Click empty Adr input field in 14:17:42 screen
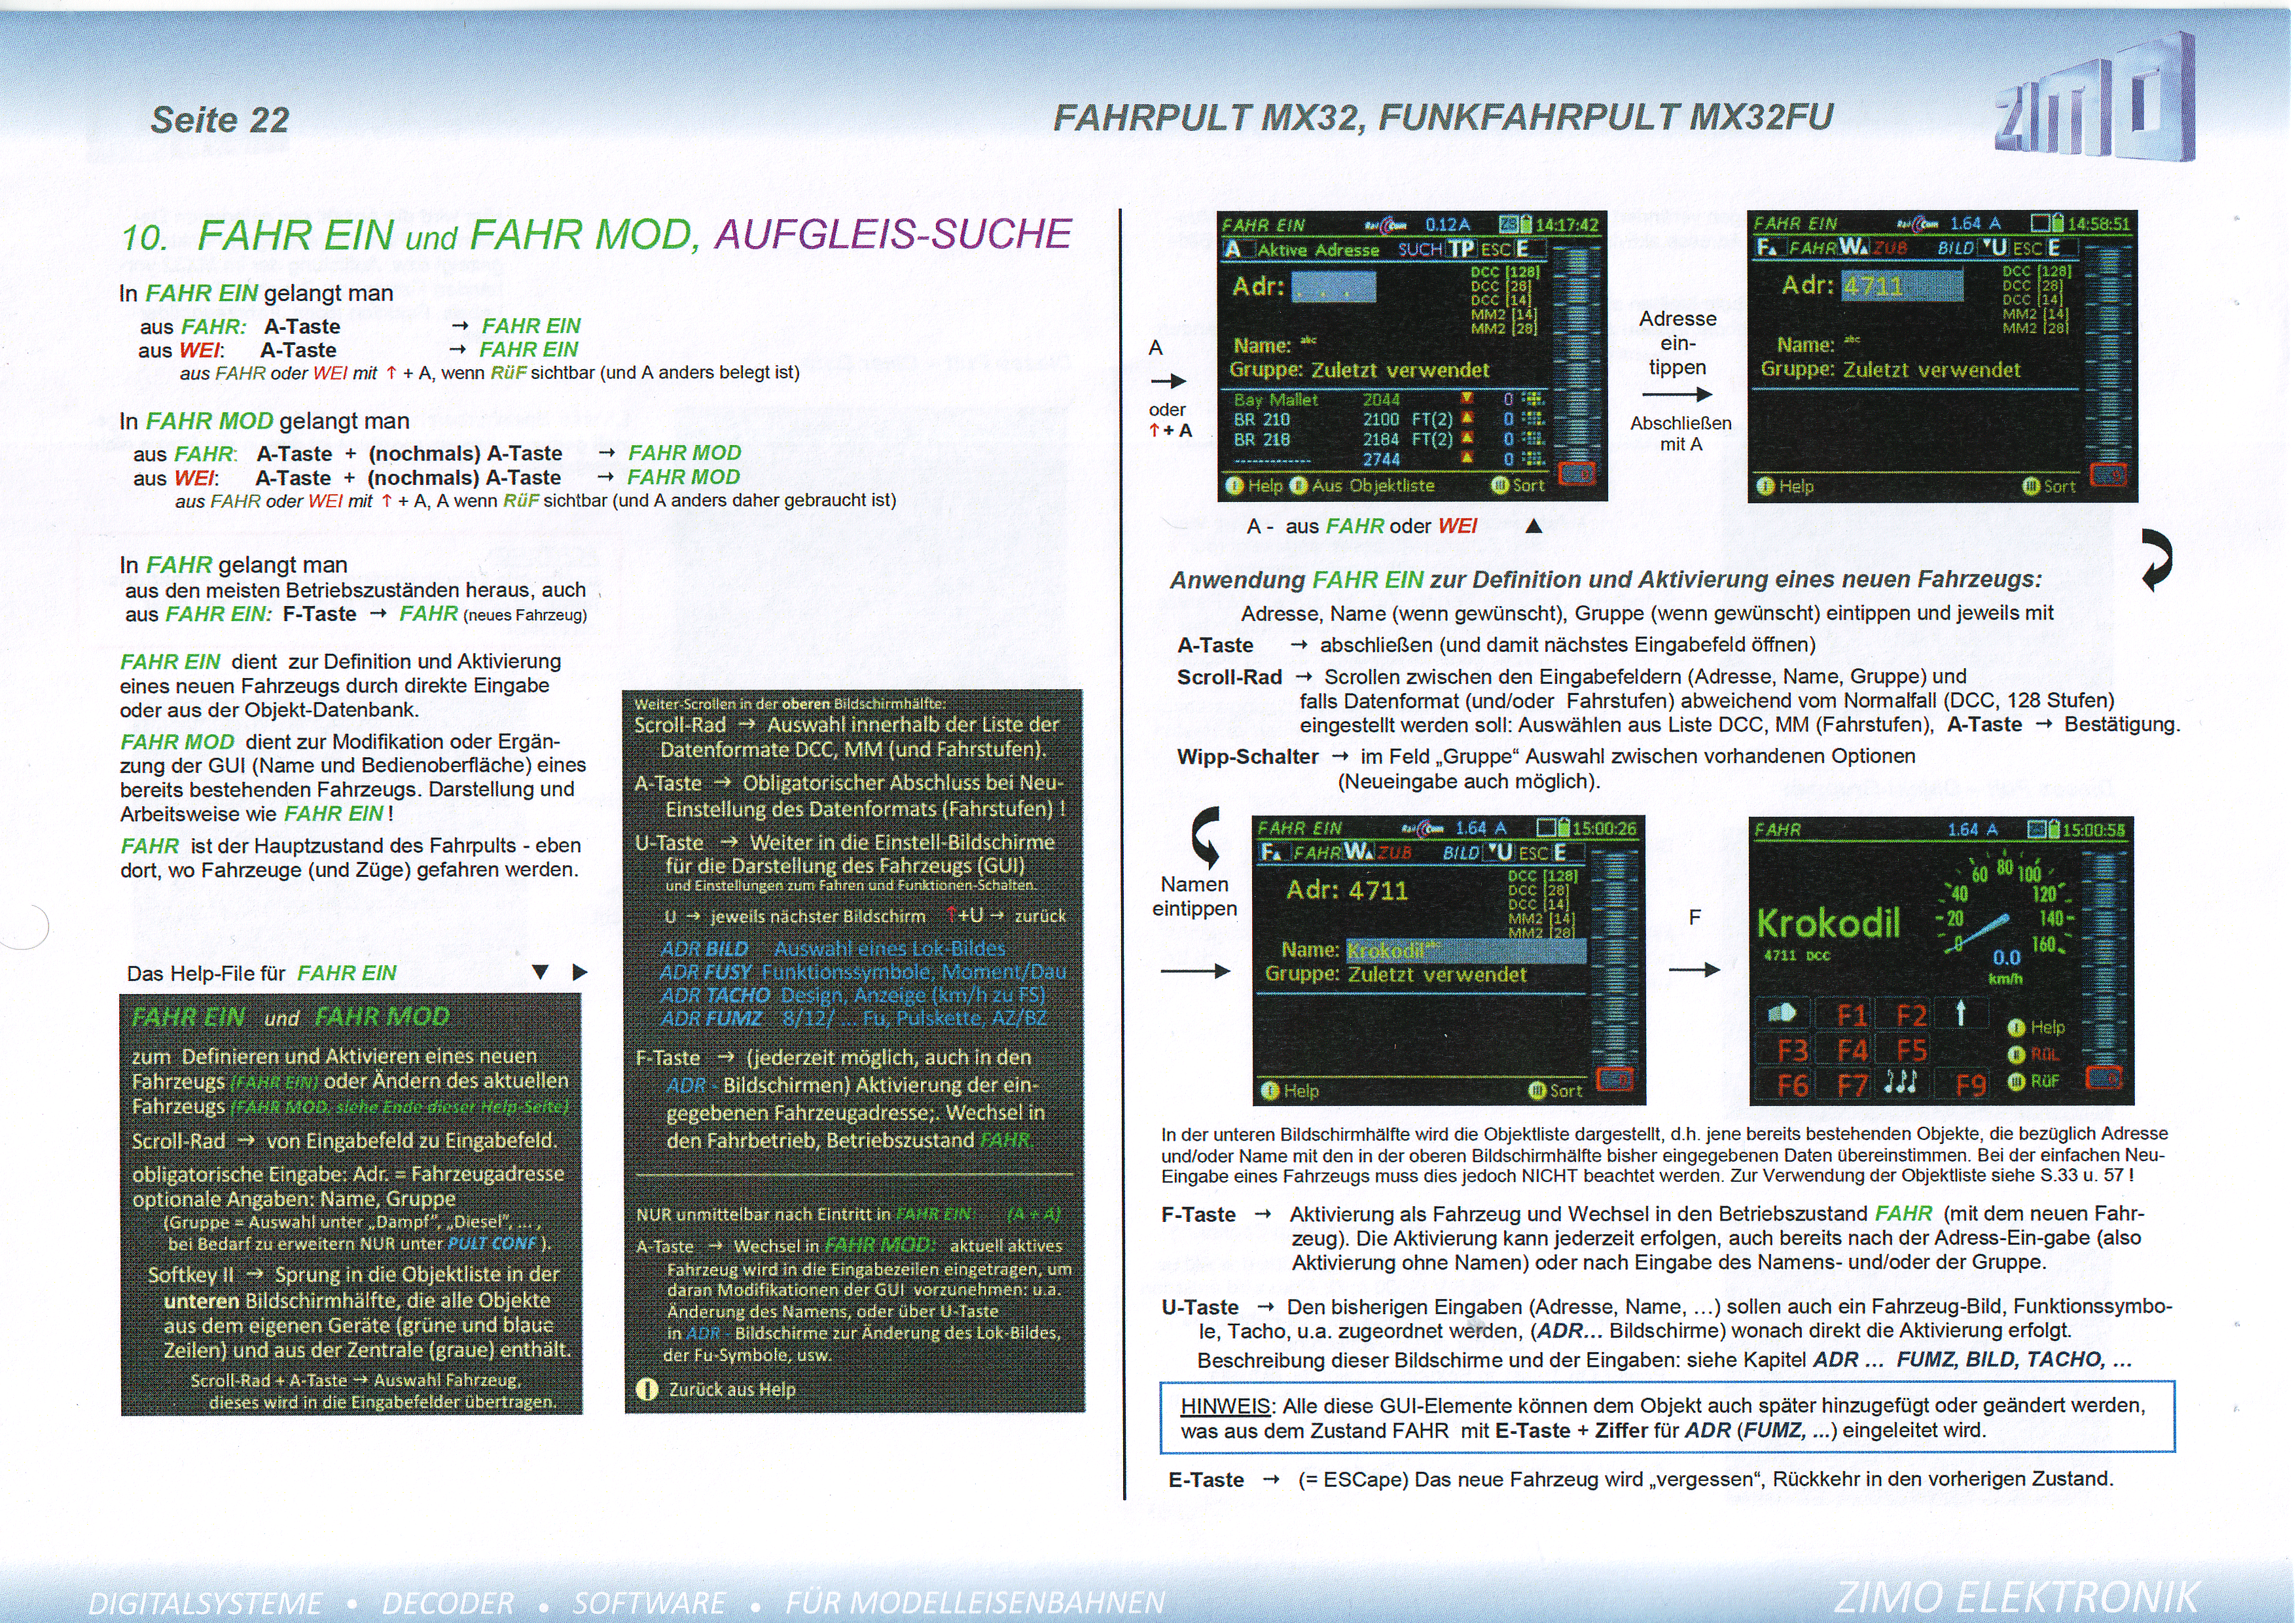The height and width of the screenshot is (1623, 2296). [x=1333, y=288]
